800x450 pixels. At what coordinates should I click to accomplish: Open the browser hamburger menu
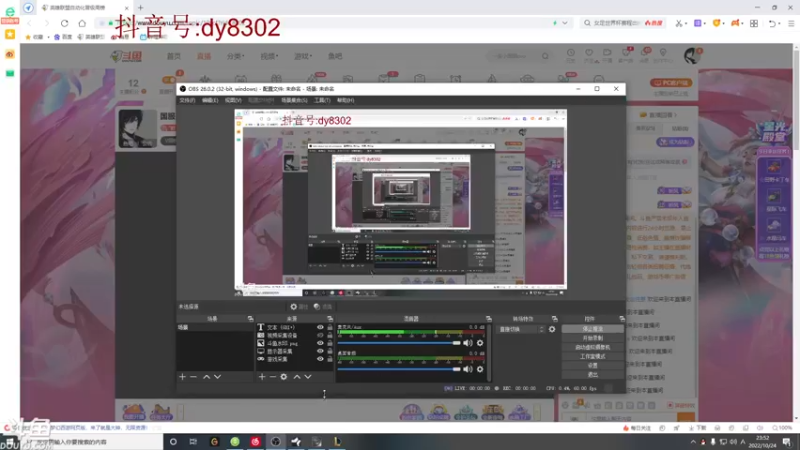tap(791, 23)
